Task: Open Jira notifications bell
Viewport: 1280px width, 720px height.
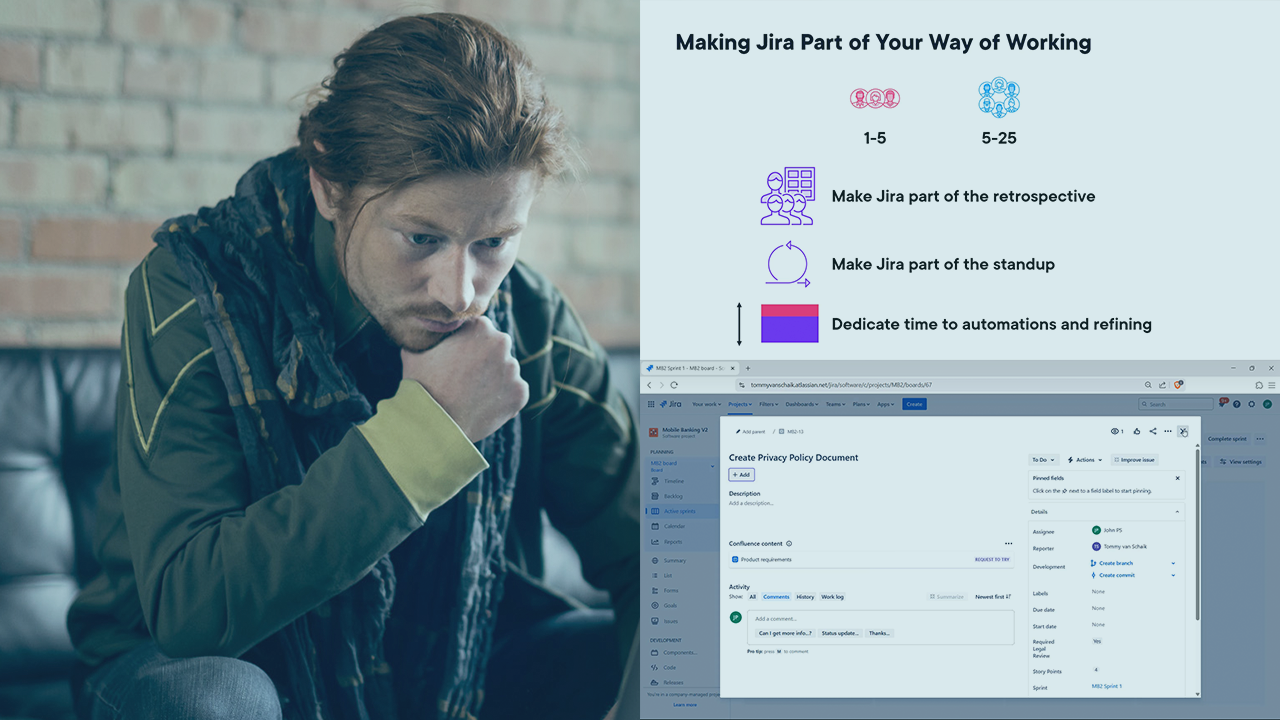Action: click(1222, 404)
